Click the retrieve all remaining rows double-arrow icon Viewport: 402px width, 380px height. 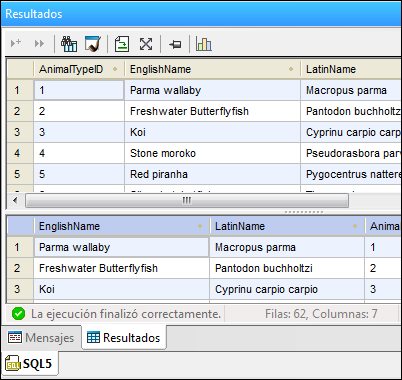39,43
